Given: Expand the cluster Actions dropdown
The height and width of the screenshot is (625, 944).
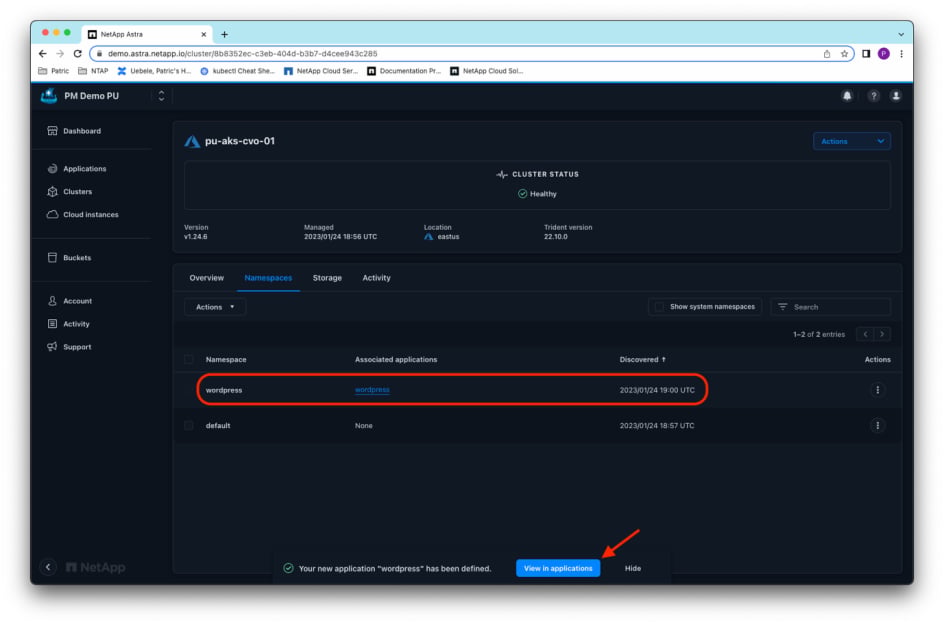Looking at the screenshot, I should (851, 141).
